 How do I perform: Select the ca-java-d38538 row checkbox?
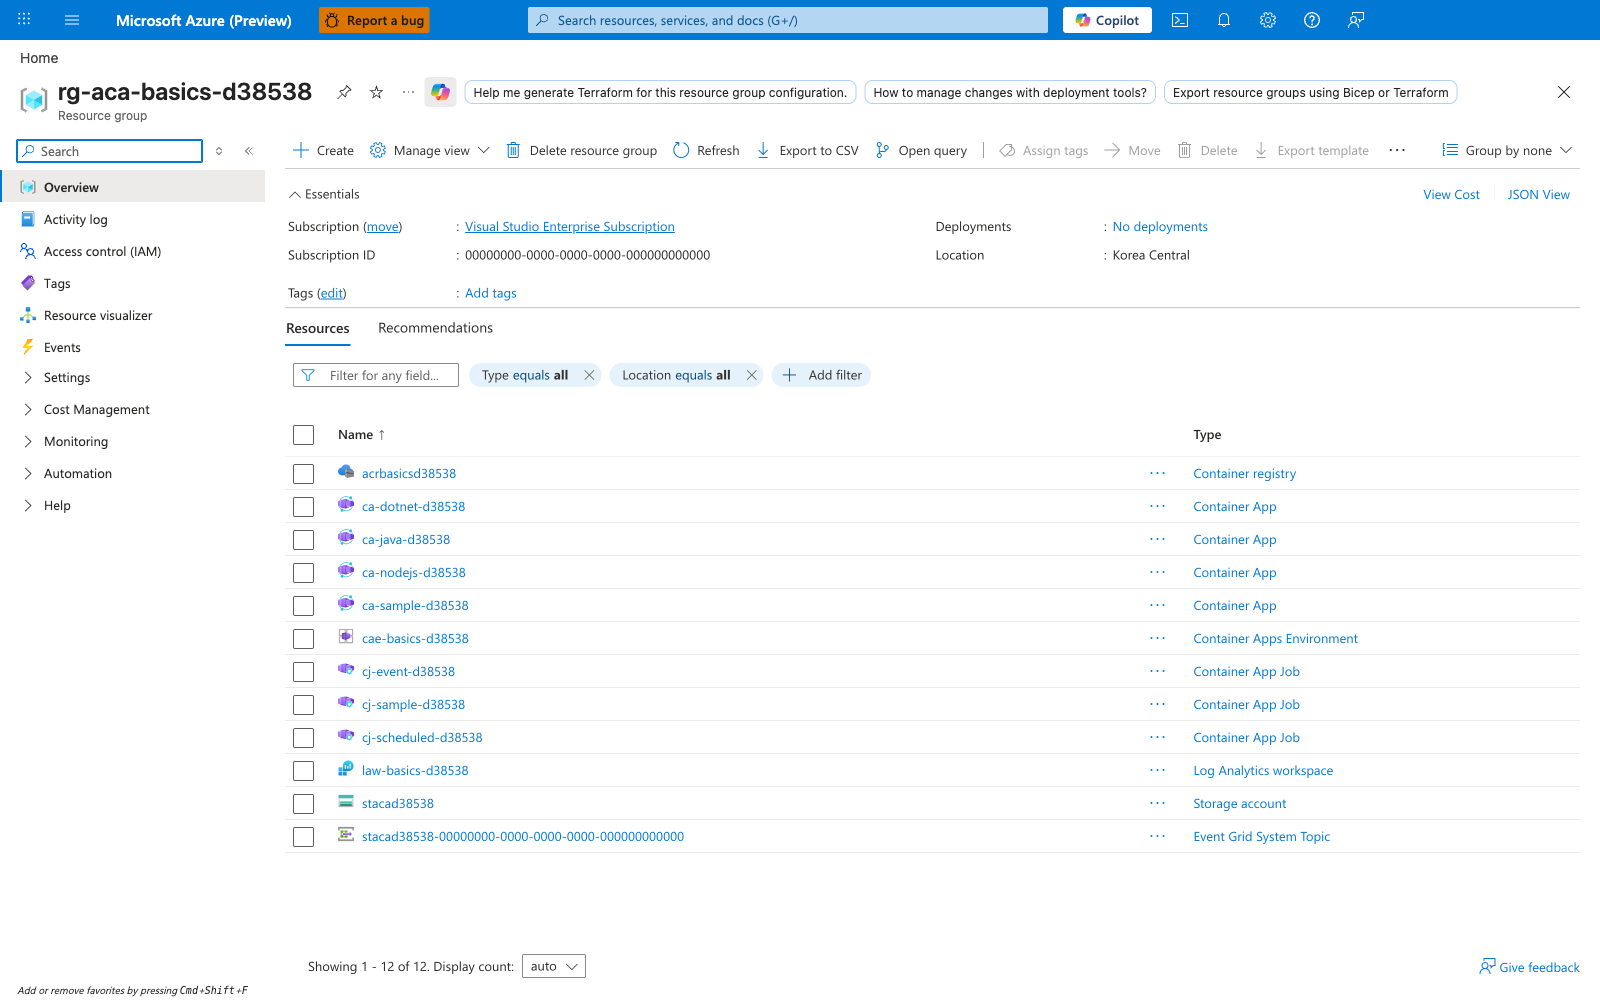click(303, 540)
